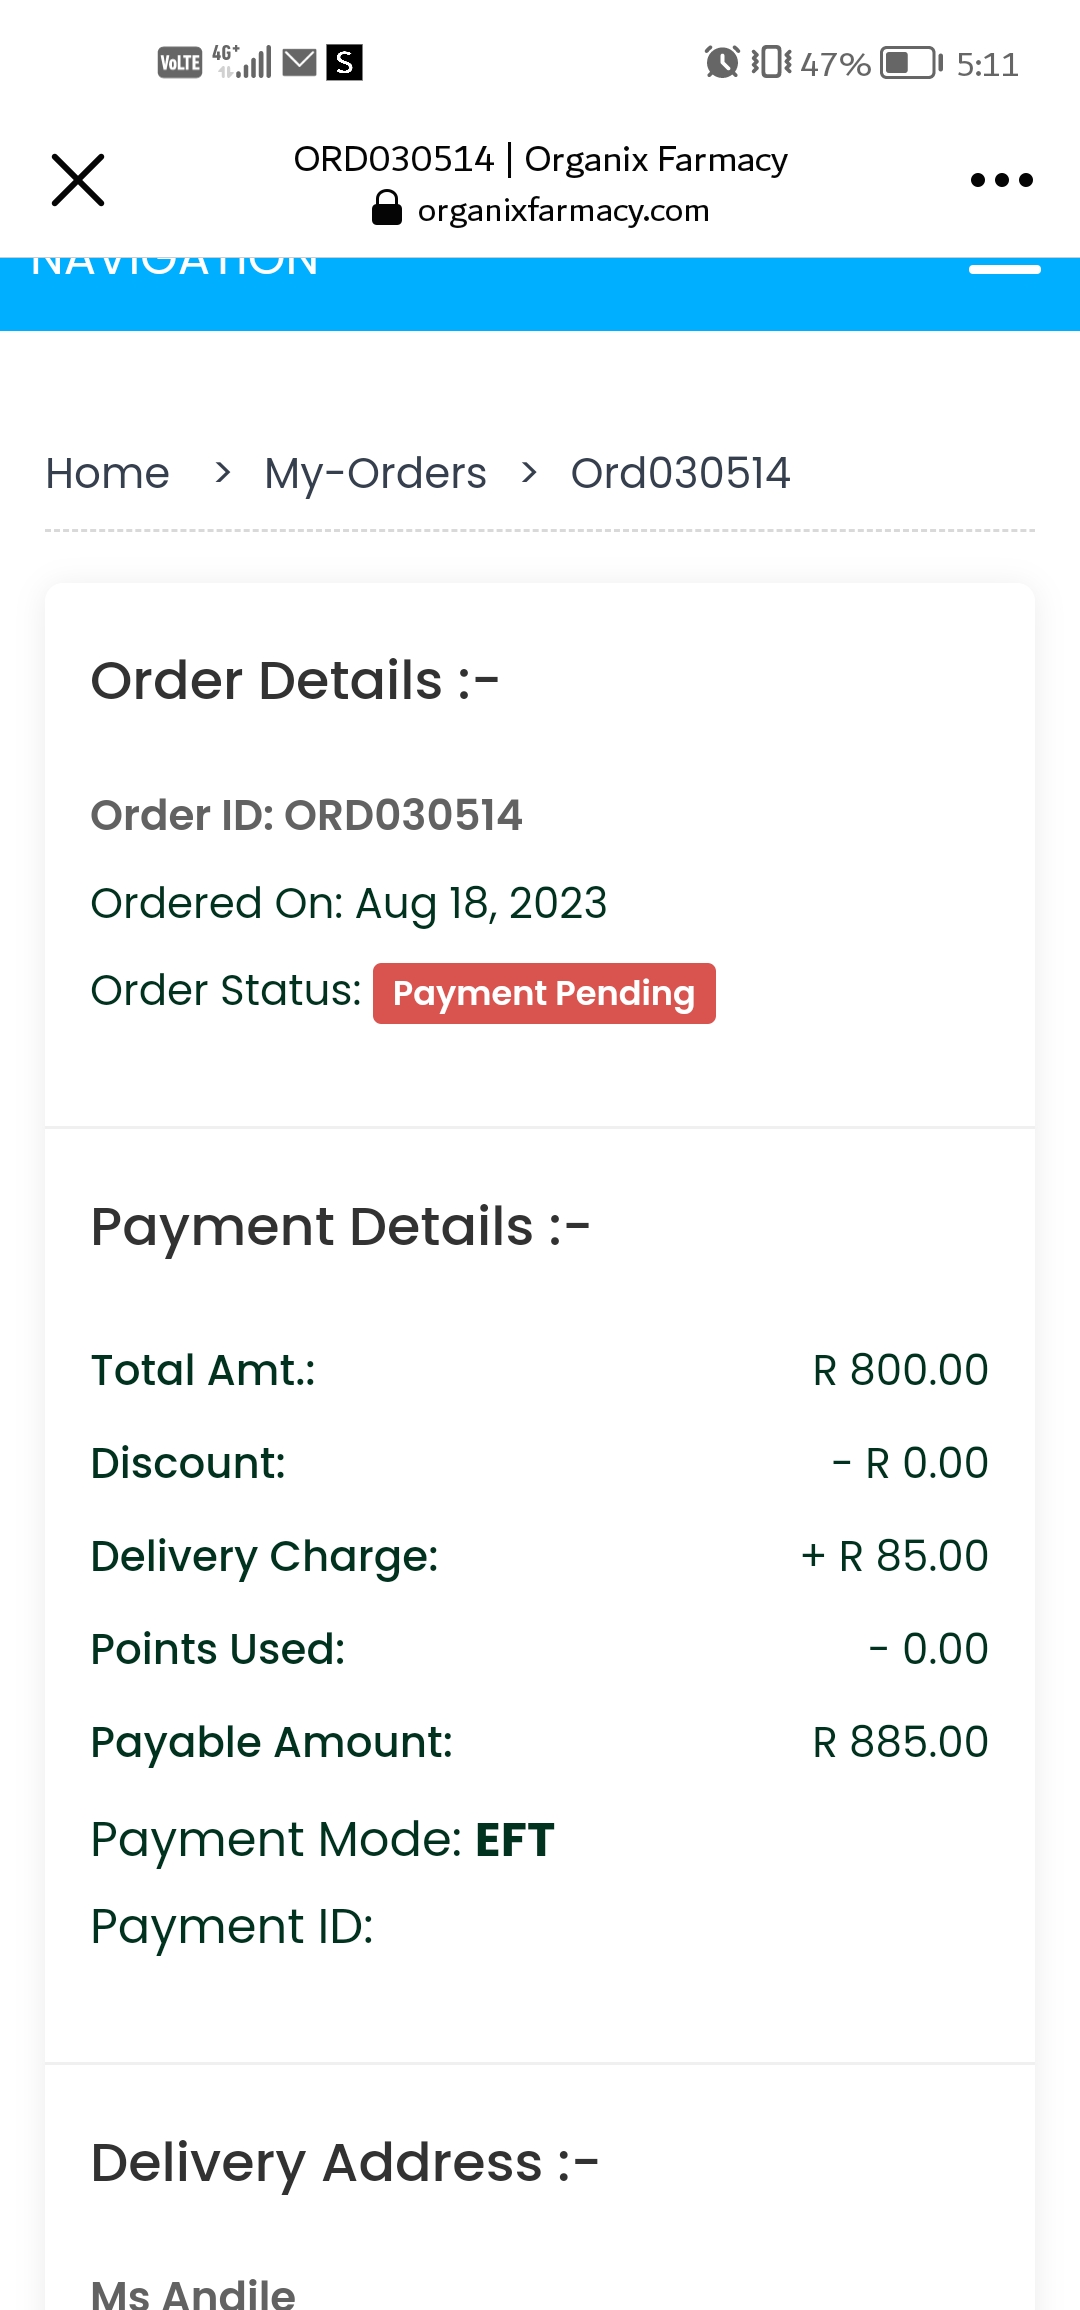Viewport: 1080px width, 2310px height.
Task: Tap the padlock site security icon
Action: [387, 209]
